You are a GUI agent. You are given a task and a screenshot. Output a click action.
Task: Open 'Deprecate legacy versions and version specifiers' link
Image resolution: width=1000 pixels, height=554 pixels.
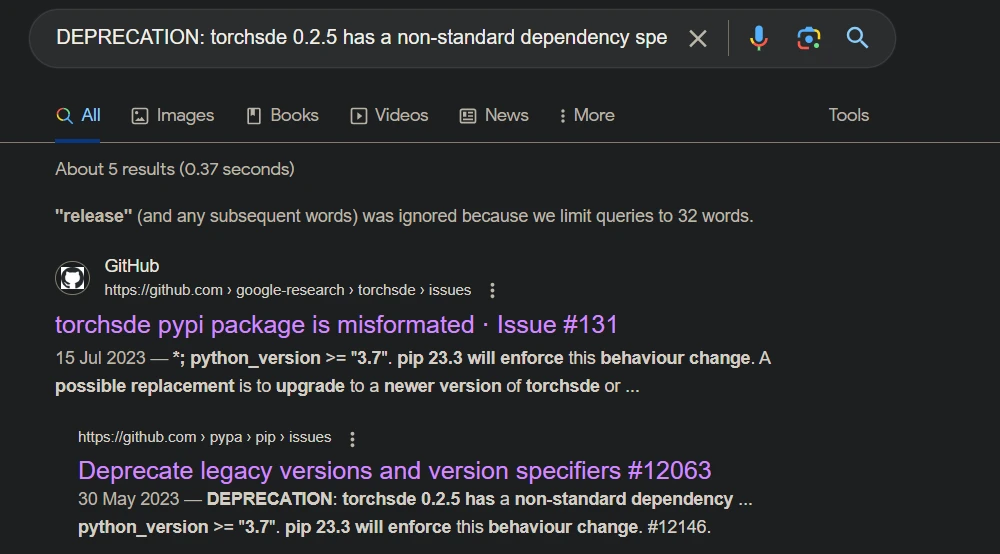pyautogui.click(x=394, y=470)
